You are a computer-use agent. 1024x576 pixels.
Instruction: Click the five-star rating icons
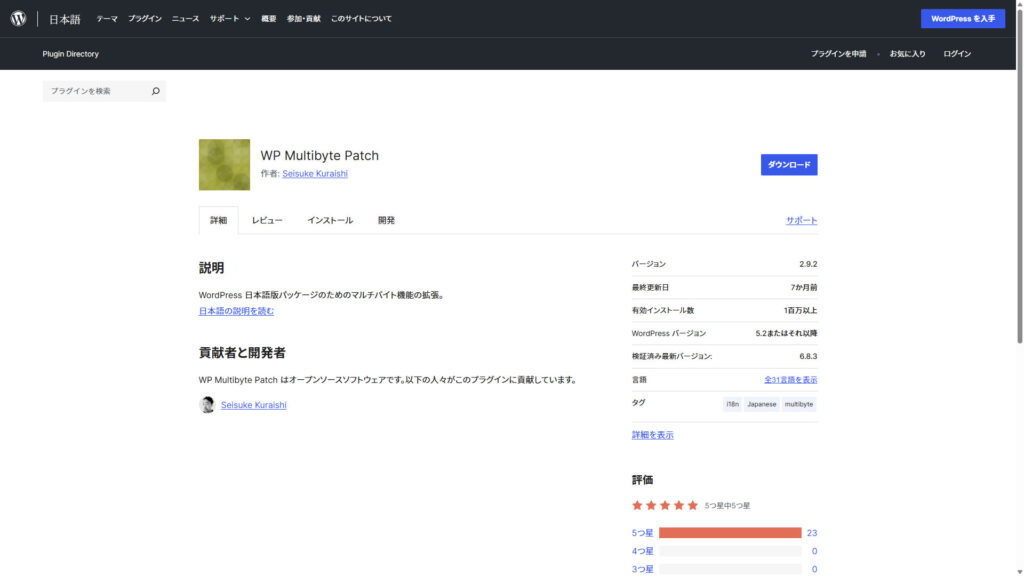[x=665, y=505]
